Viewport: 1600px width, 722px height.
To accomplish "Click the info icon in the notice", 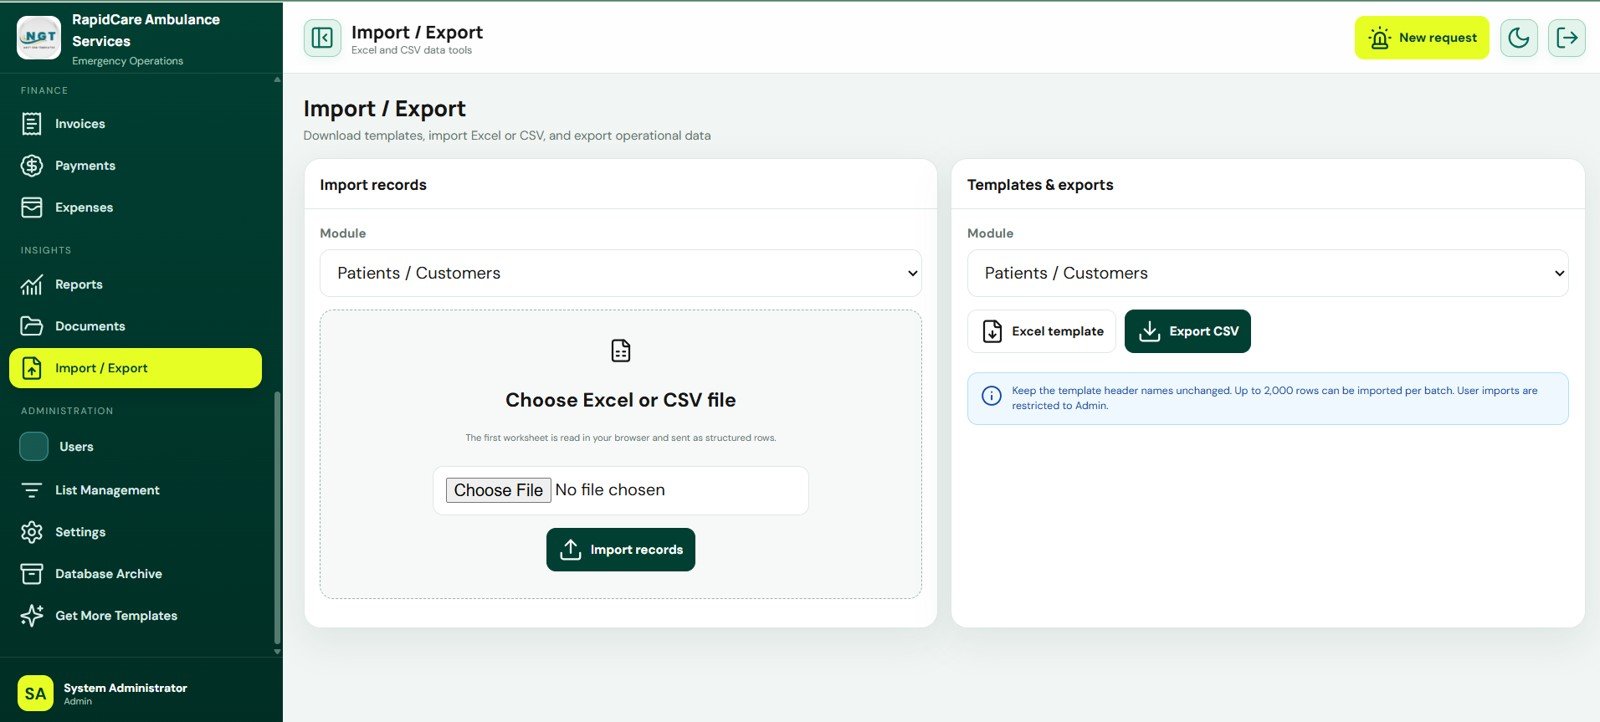I will pos(991,396).
